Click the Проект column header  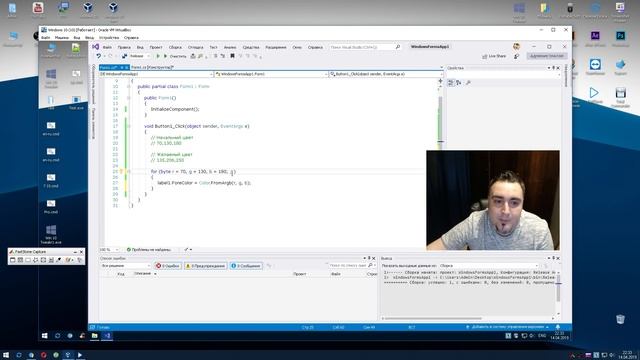pos(300,274)
